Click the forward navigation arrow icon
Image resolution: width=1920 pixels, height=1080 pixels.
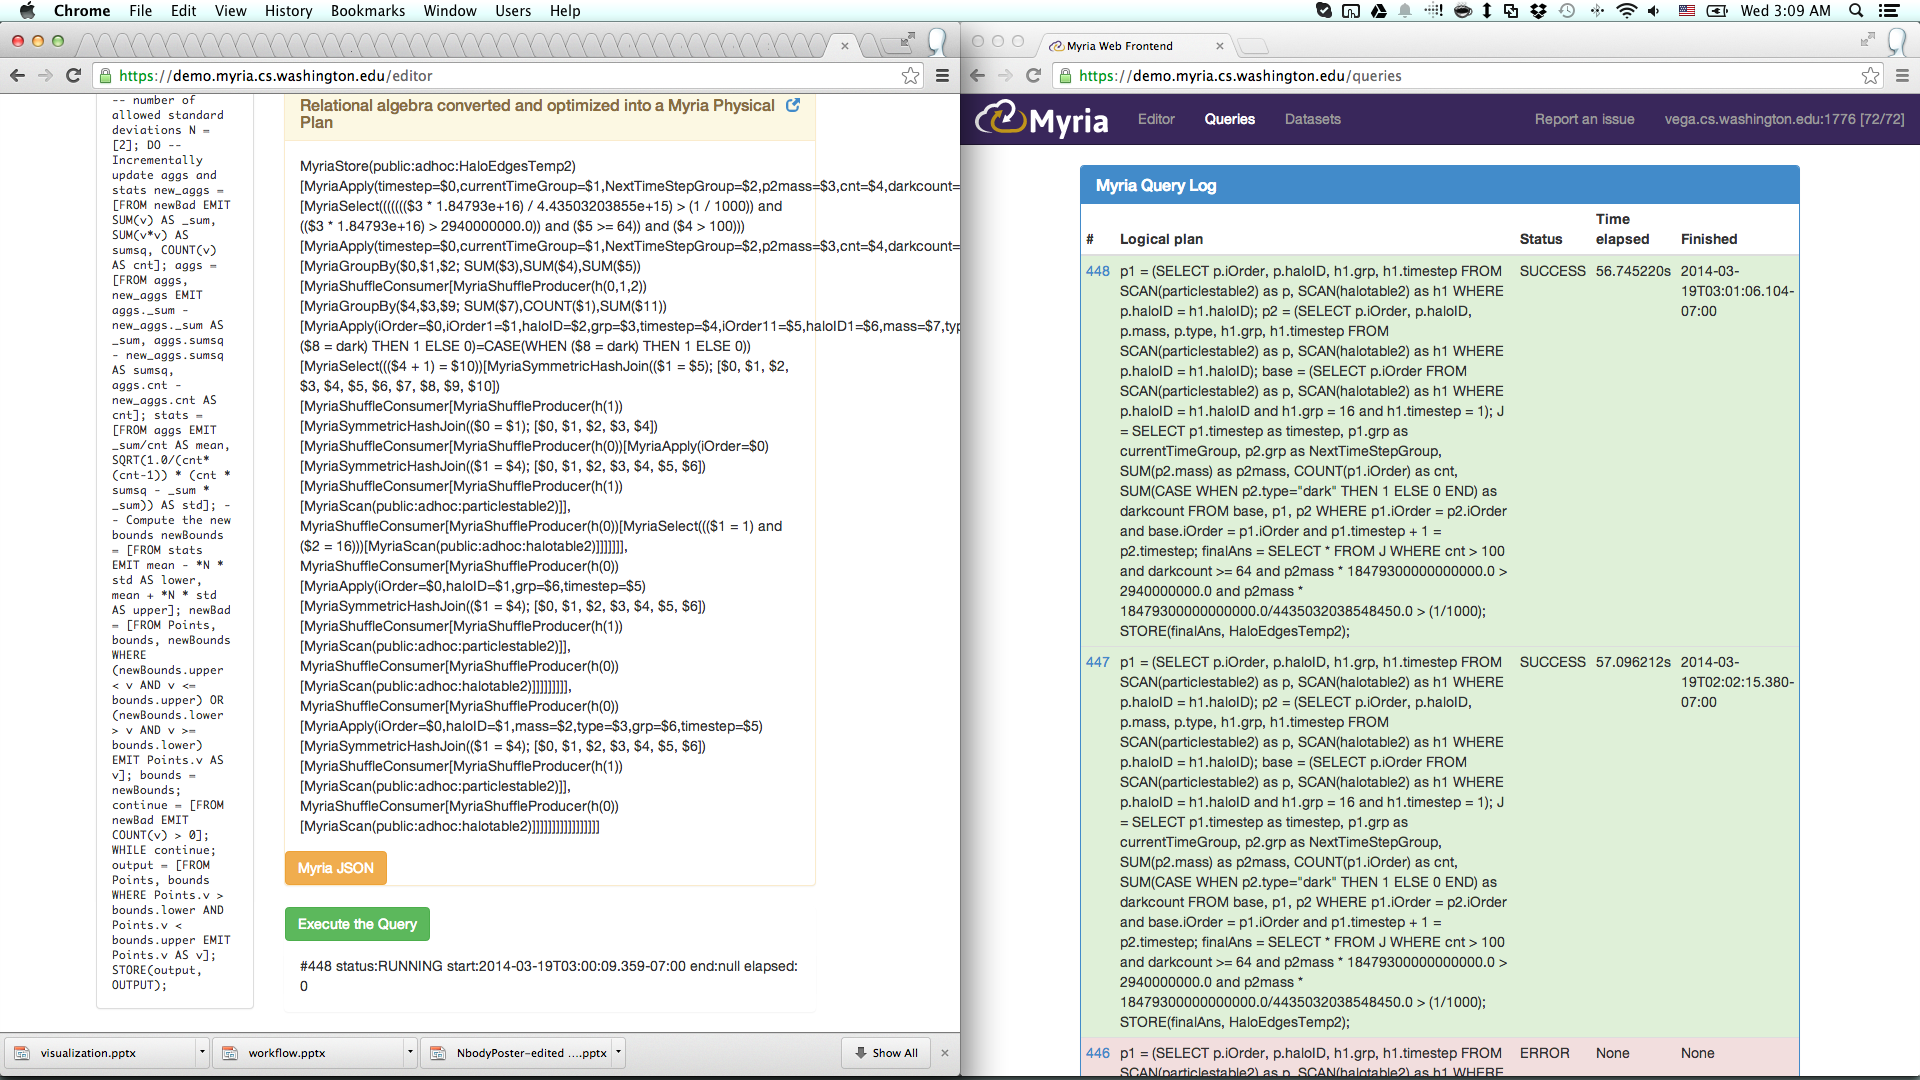pos(46,75)
